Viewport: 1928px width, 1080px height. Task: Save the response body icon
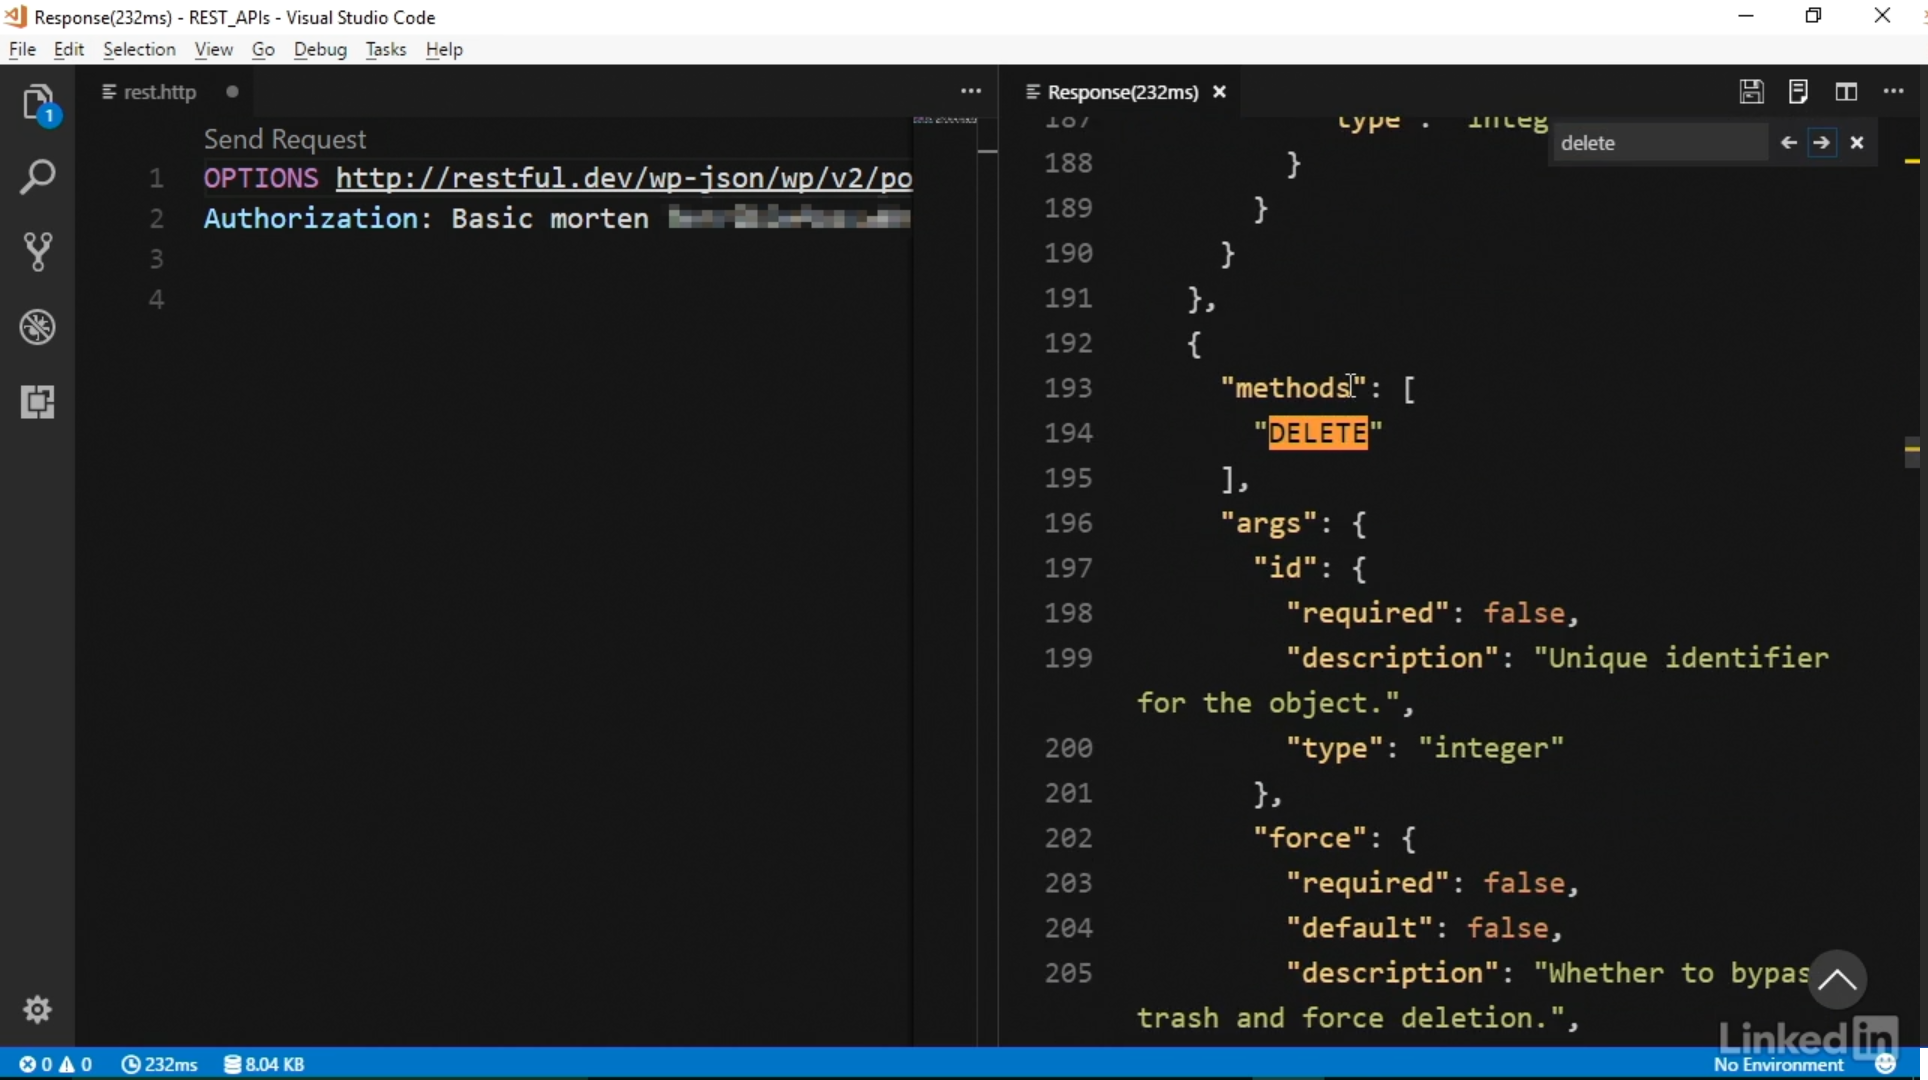(1798, 91)
